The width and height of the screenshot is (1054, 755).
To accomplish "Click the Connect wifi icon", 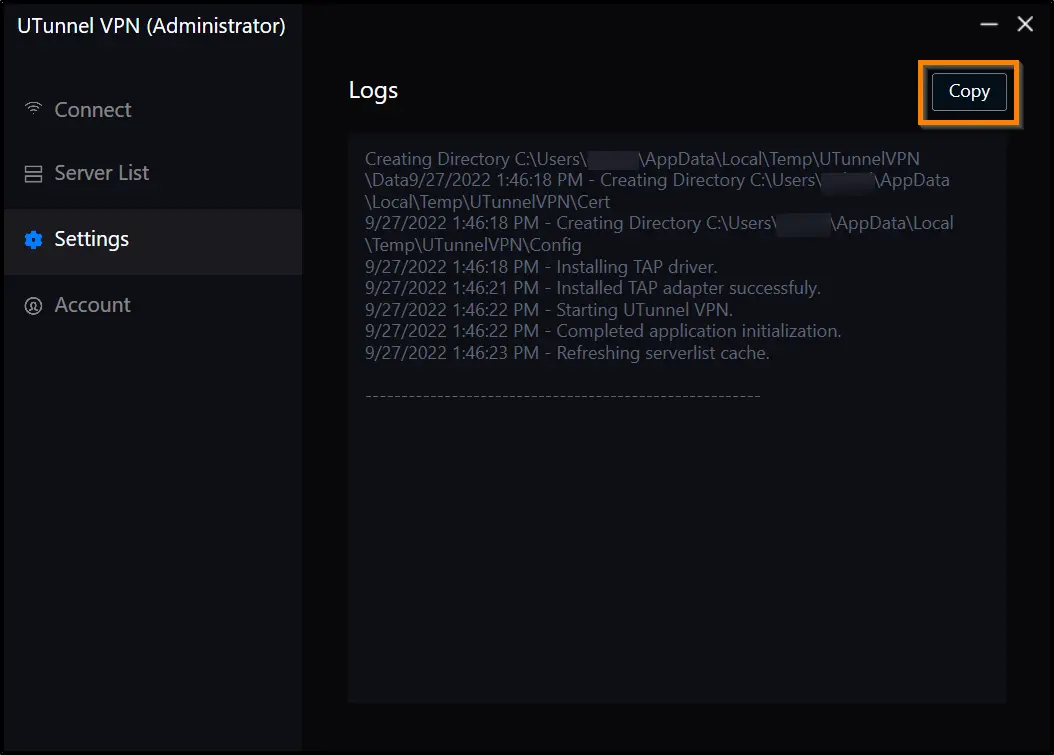I will (33, 108).
